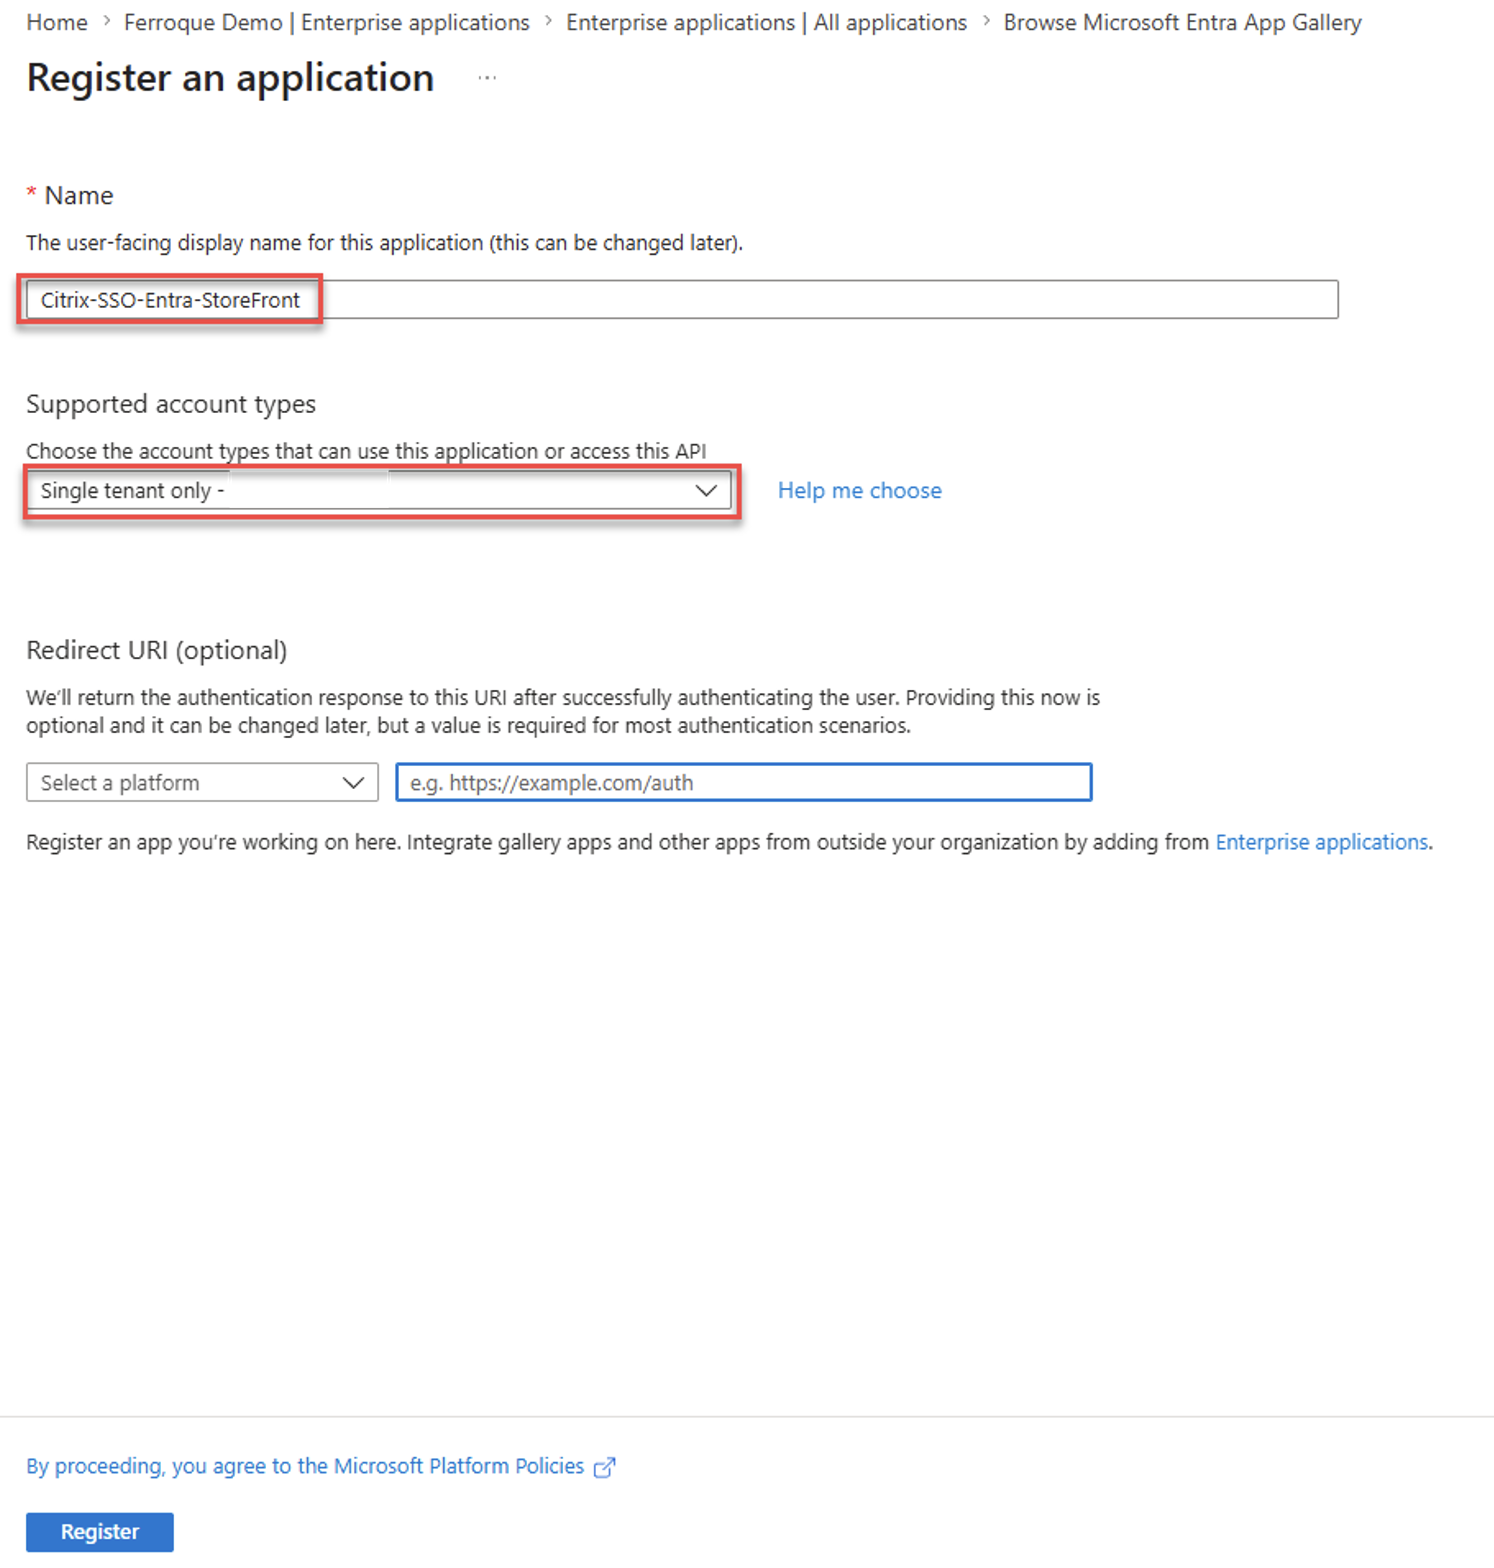The height and width of the screenshot is (1568, 1494).
Task: Go to Home breadcrumb
Action: [x=57, y=22]
